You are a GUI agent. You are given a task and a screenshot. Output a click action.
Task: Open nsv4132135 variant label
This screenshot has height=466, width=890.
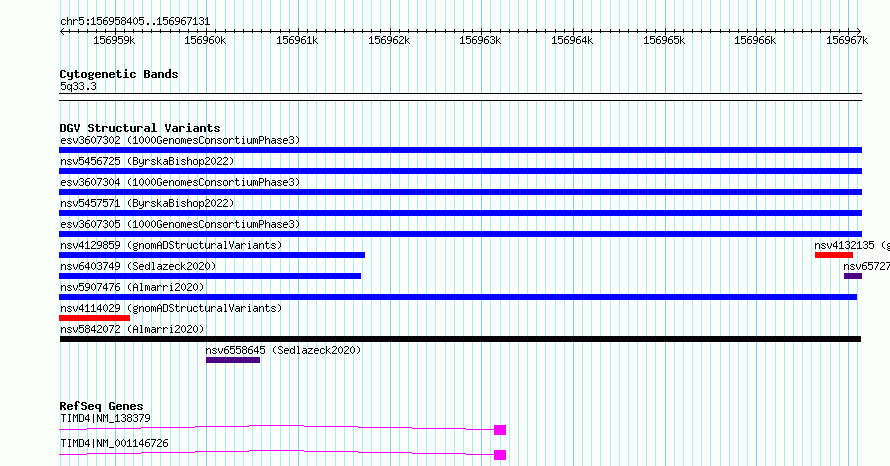click(x=852, y=245)
